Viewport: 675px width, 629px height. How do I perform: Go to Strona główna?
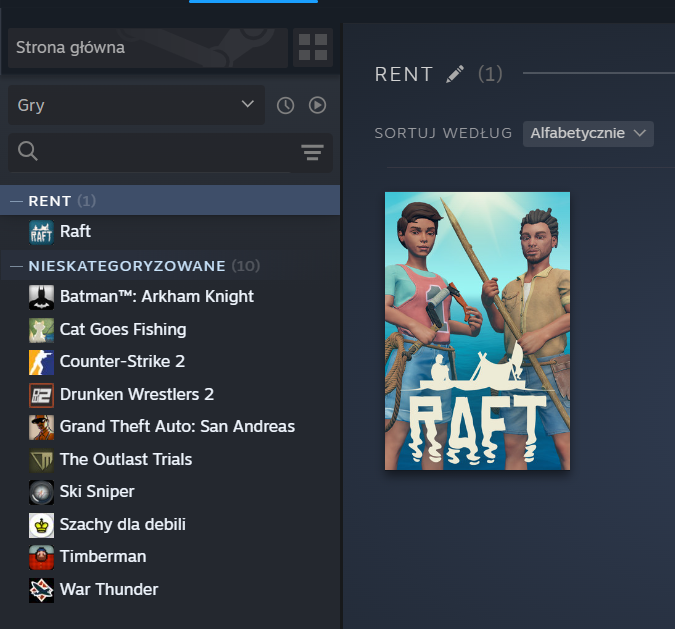click(x=148, y=48)
